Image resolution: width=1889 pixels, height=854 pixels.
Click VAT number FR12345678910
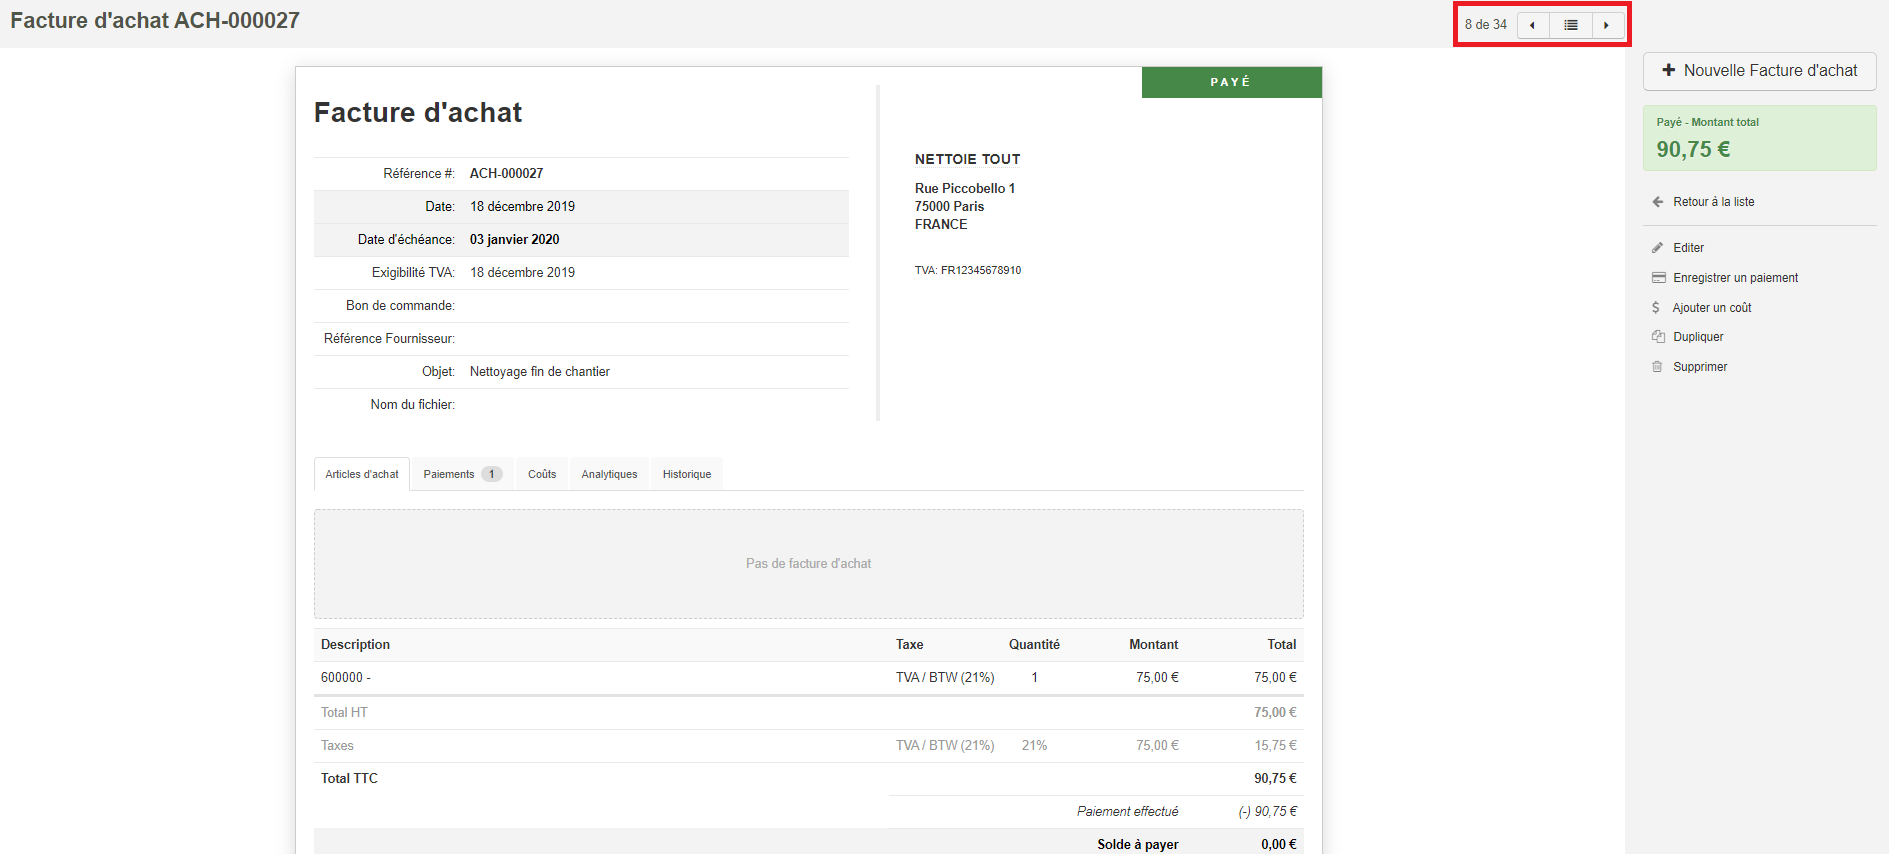[x=980, y=271]
